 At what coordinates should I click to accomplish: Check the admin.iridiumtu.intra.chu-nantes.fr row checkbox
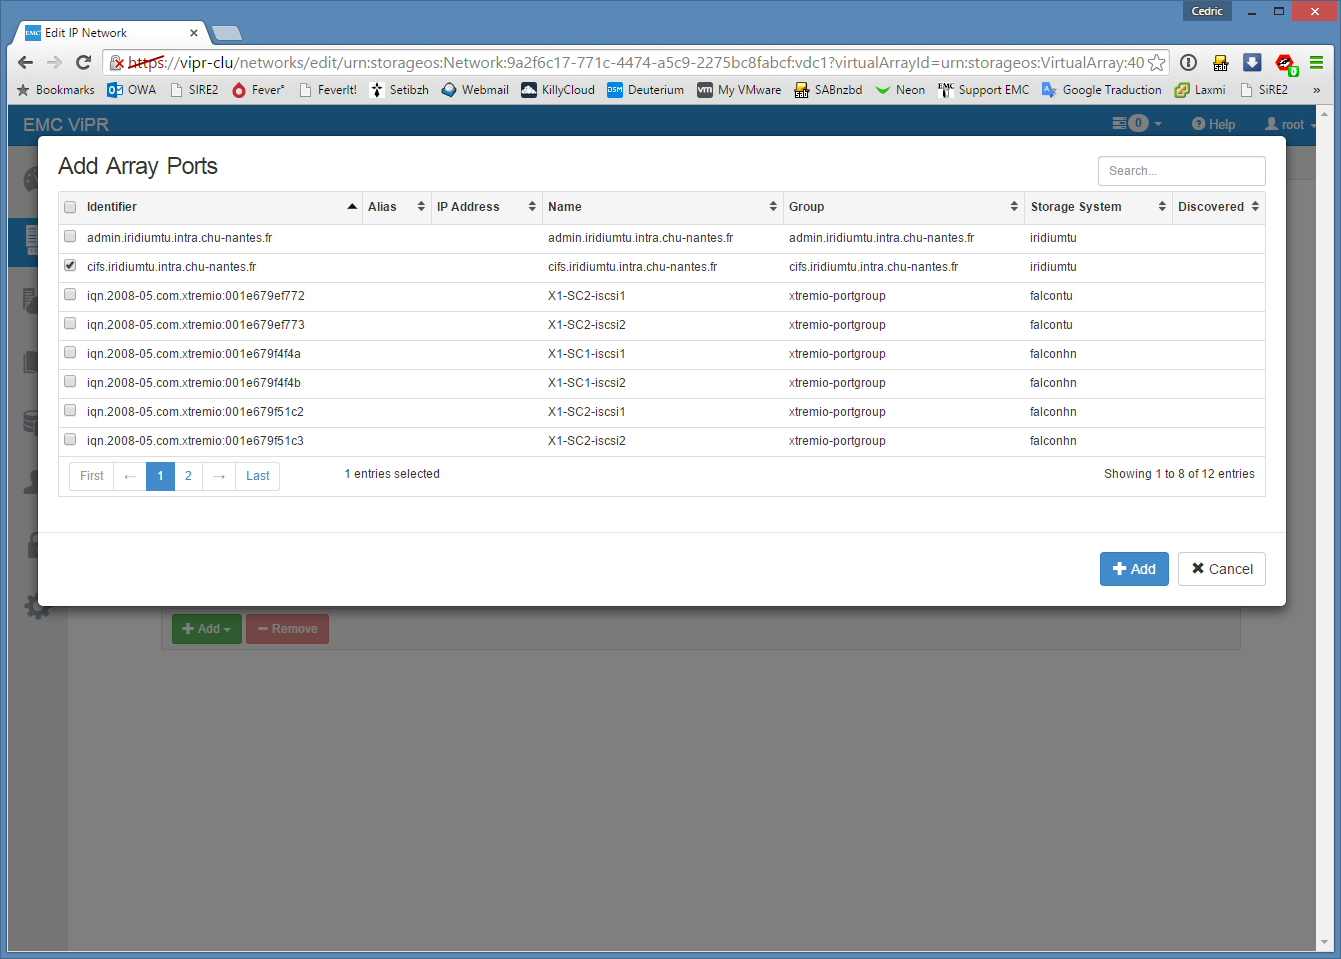coord(70,237)
